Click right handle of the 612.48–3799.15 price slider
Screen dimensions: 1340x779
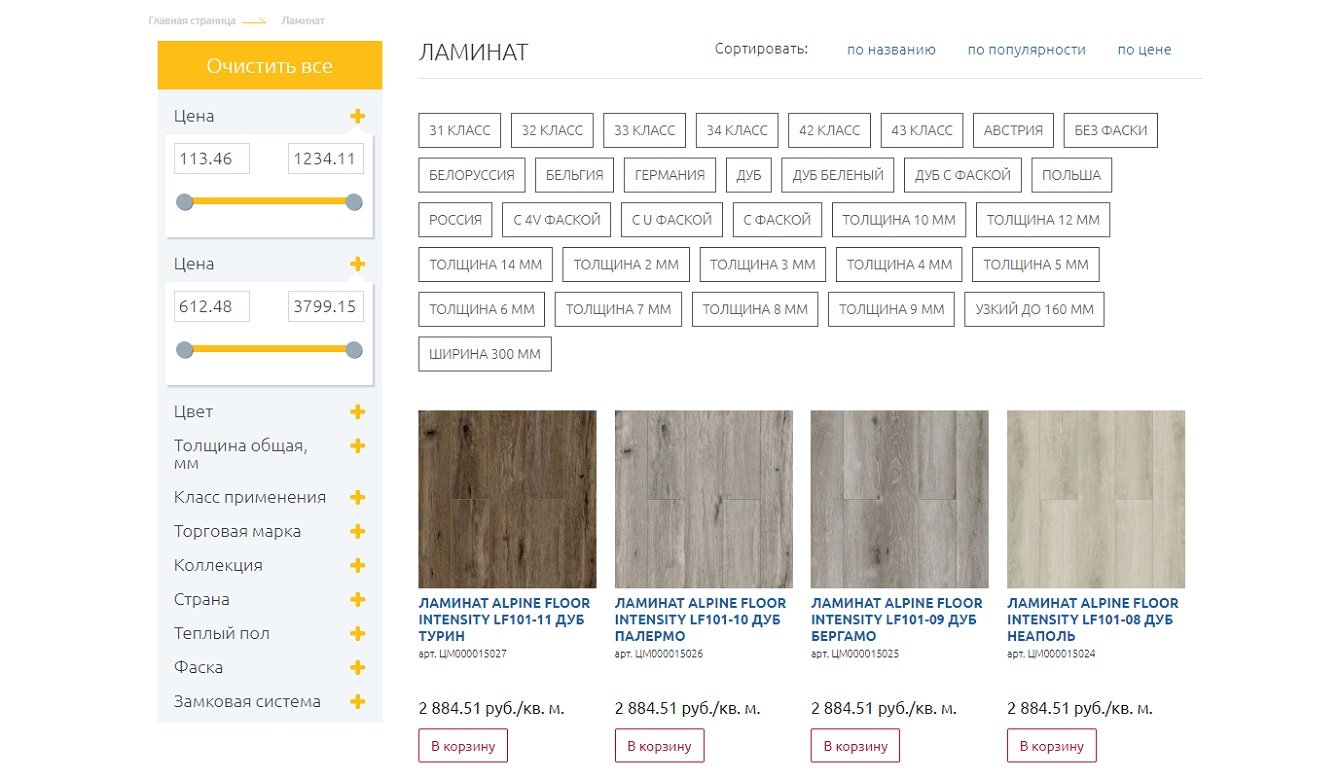coord(353,350)
